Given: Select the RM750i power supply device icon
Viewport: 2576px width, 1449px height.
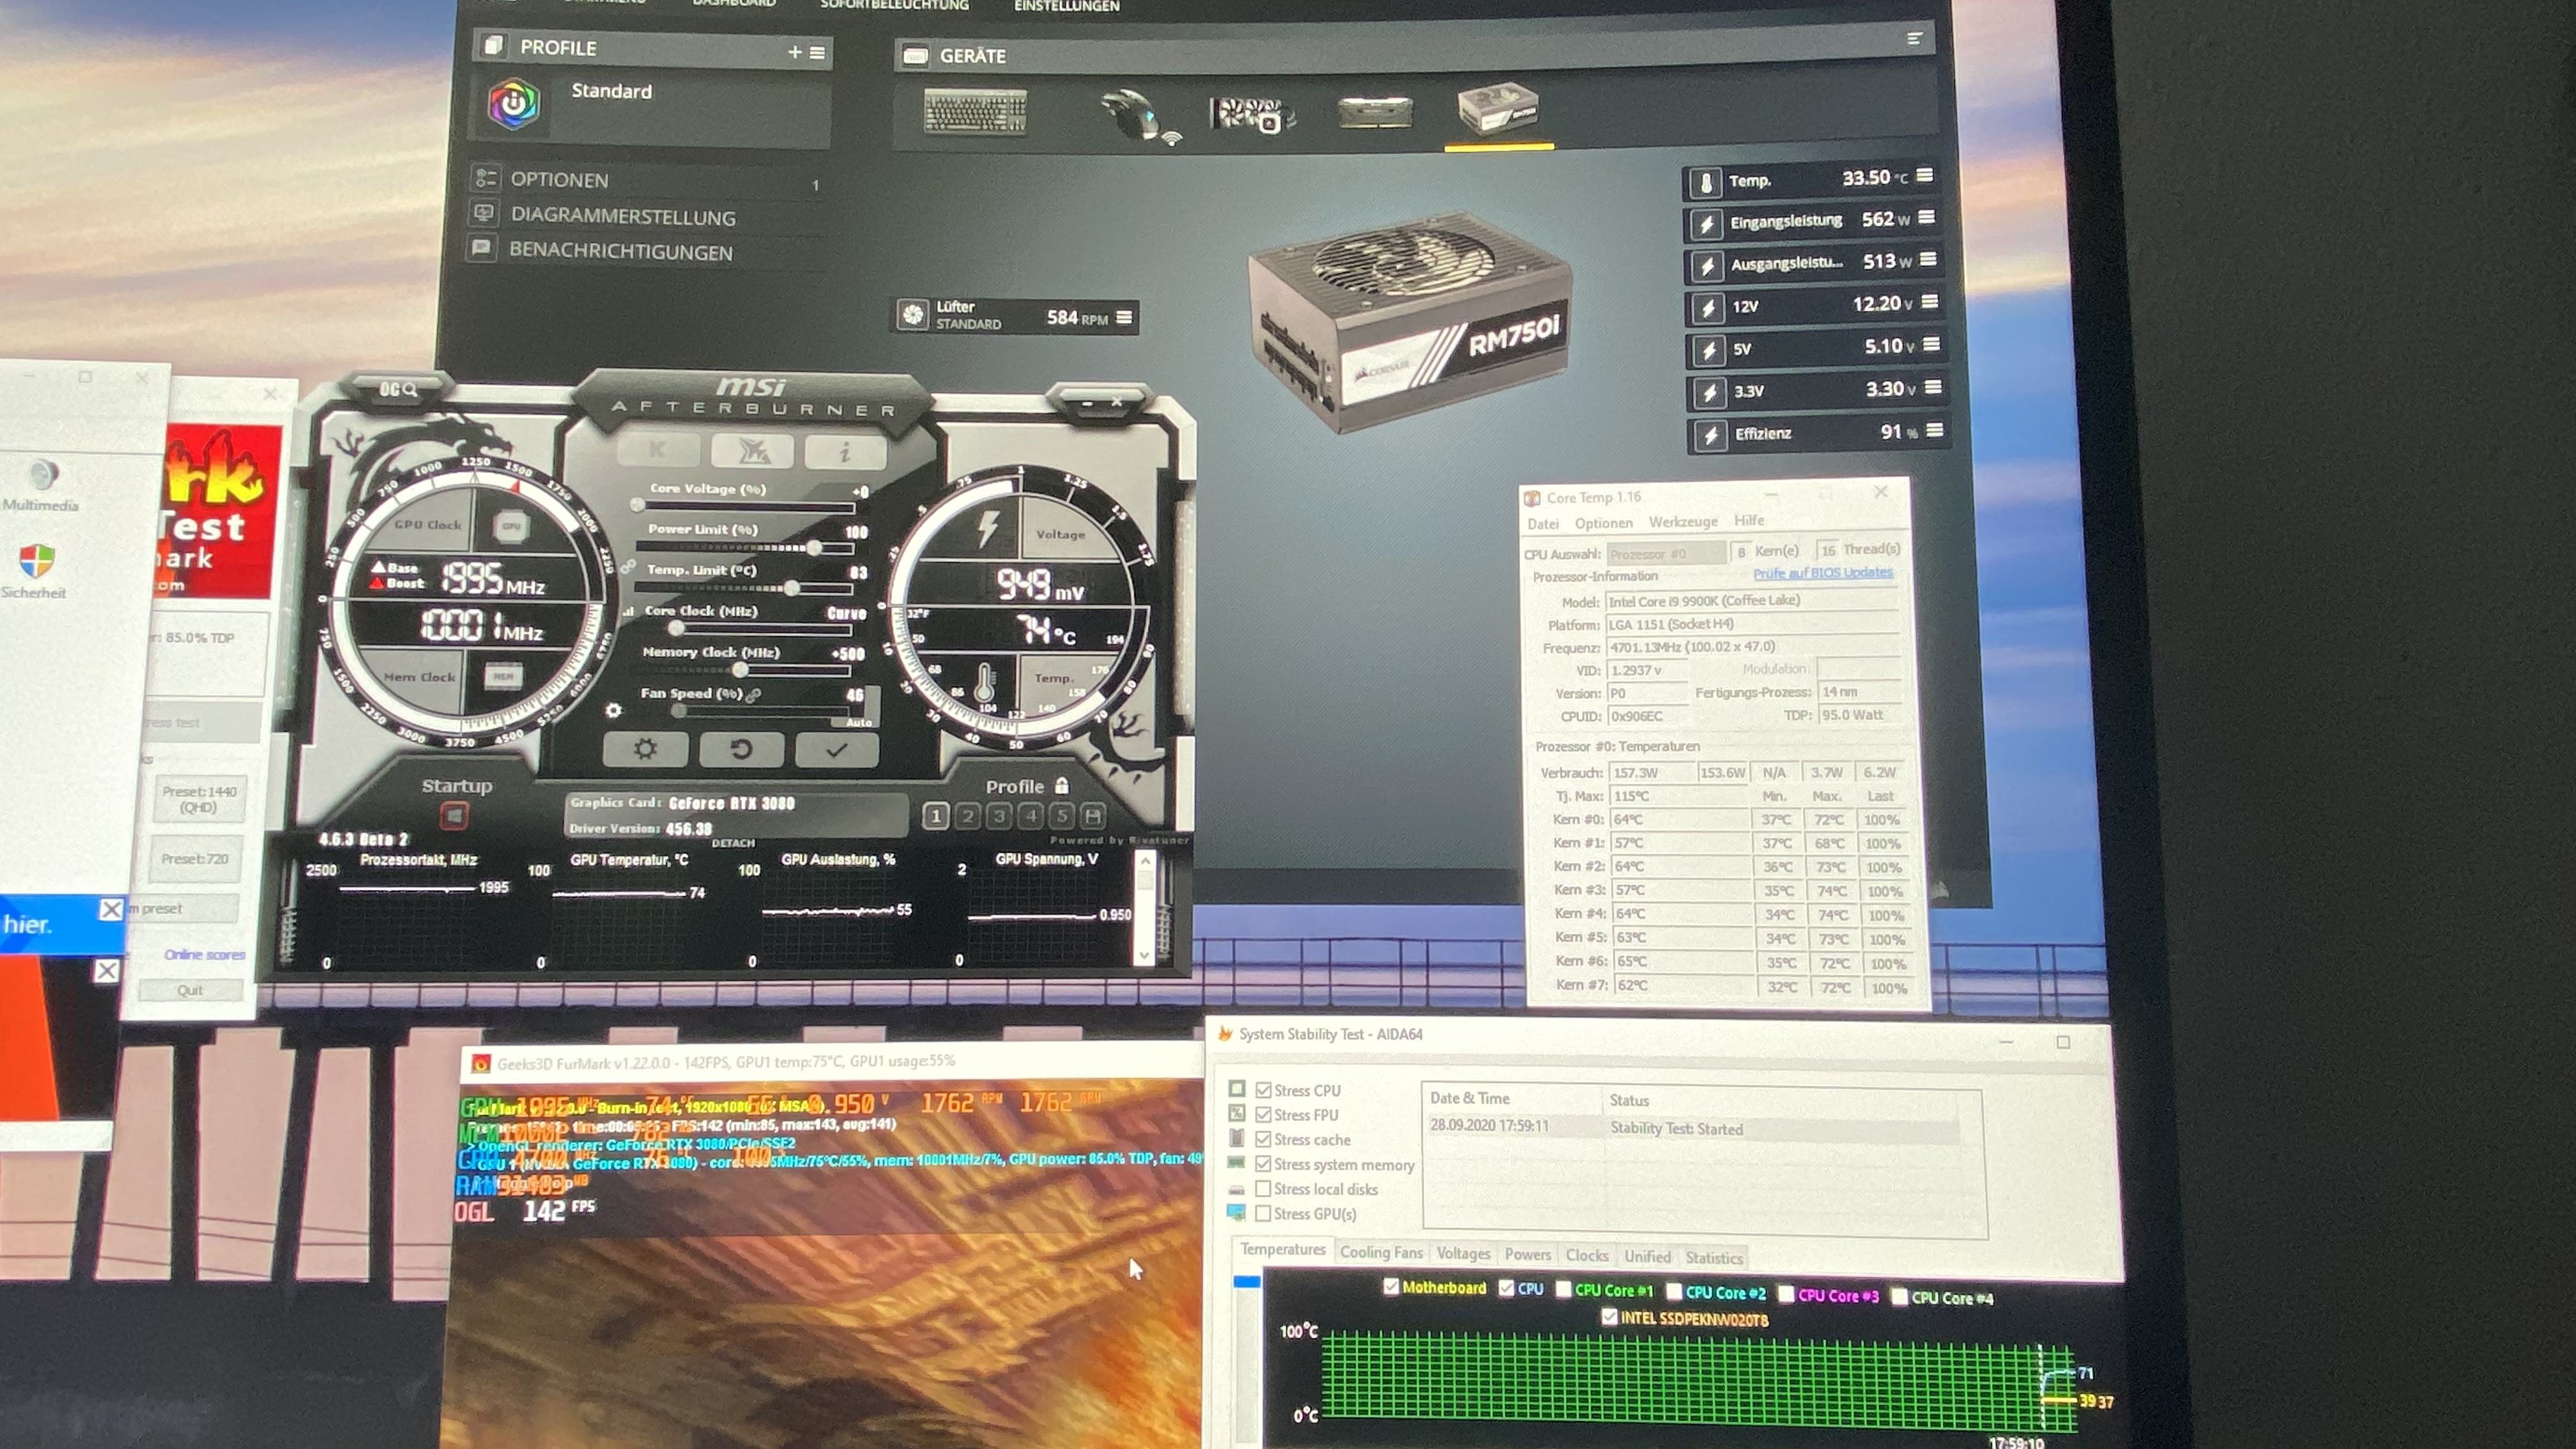Looking at the screenshot, I should coord(1497,108).
